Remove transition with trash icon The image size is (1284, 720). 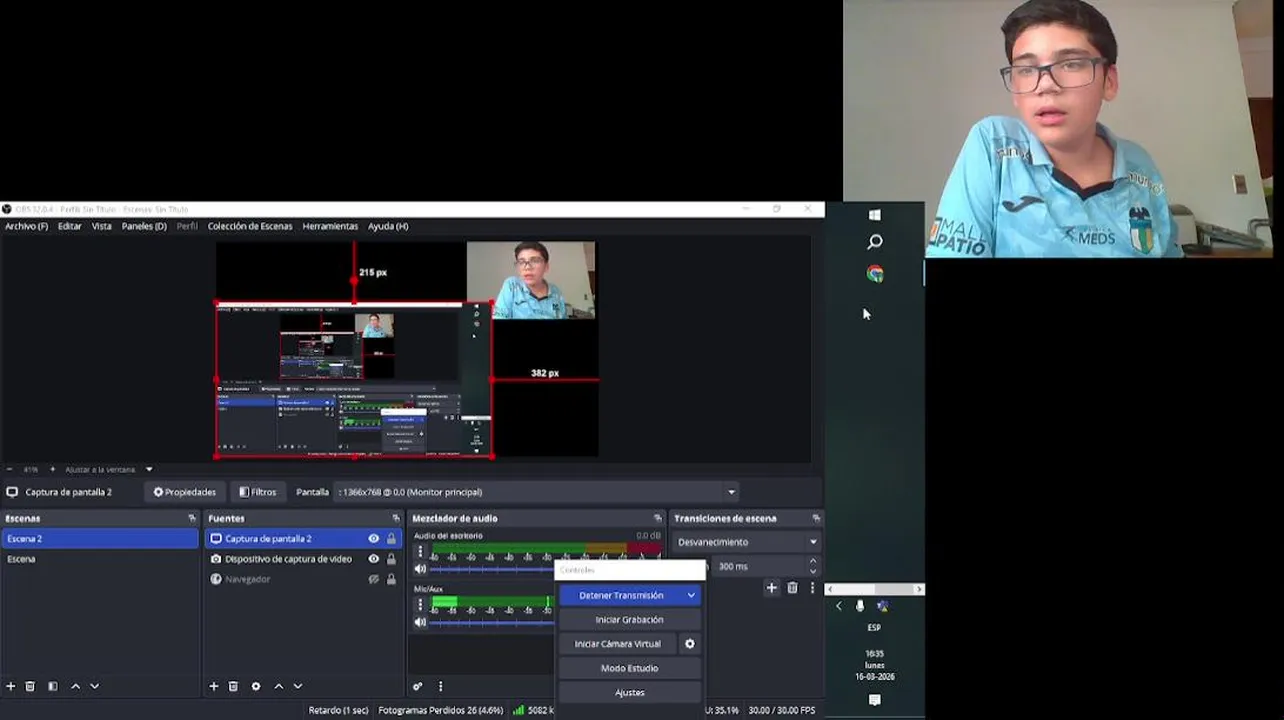pyautogui.click(x=792, y=588)
